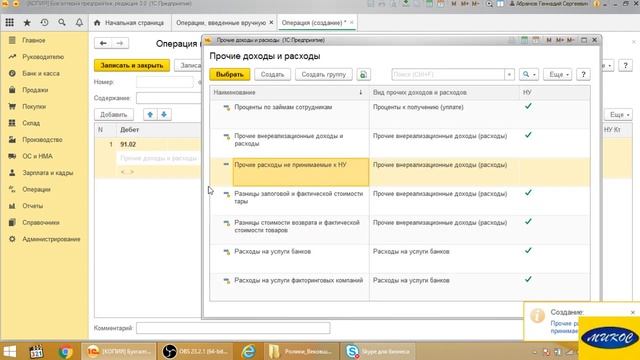Open Favorites star icon

(27, 23)
